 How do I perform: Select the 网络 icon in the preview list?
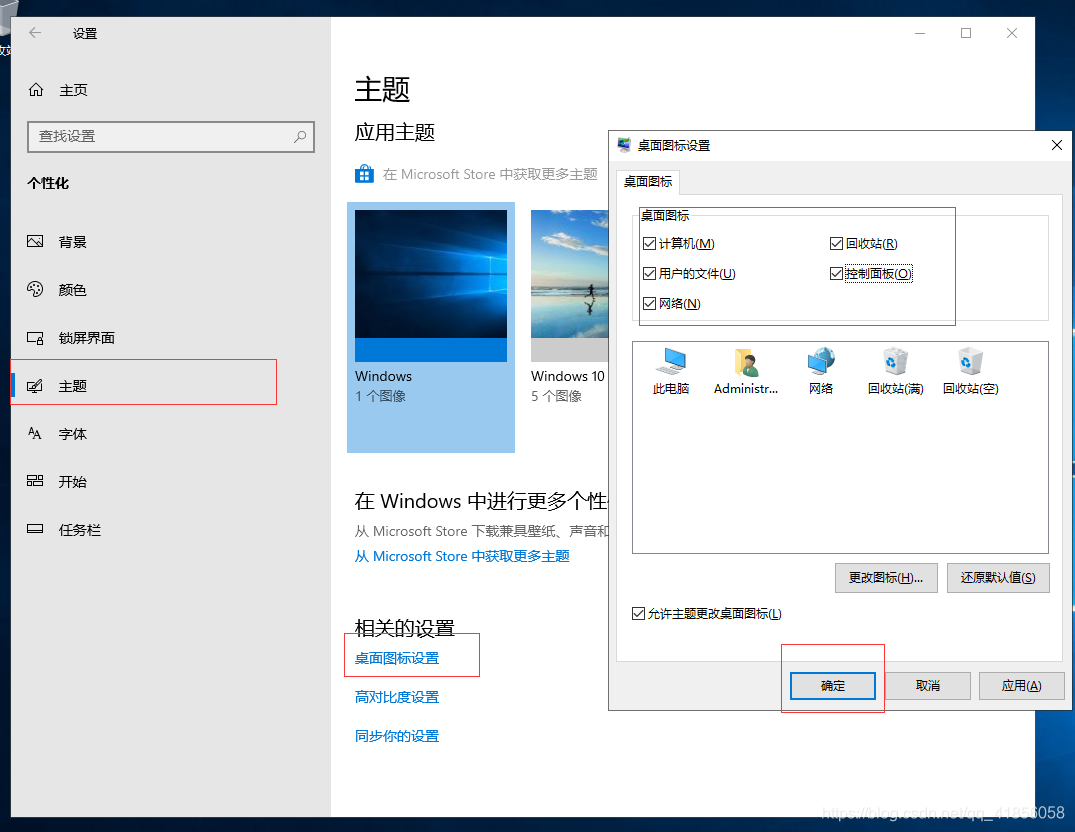click(x=820, y=365)
